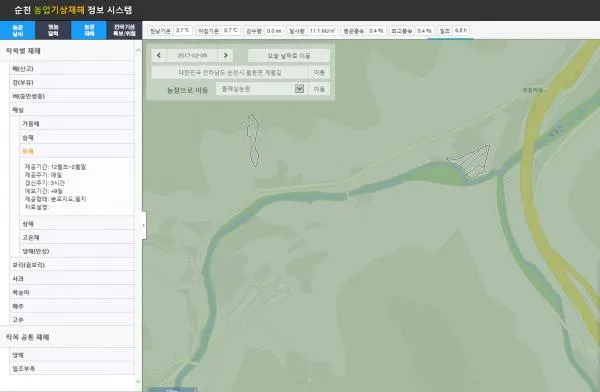Click the 평균풍속 0.4 reading
Image resolution: width=600 pixels, height=392 pixels.
pos(363,31)
